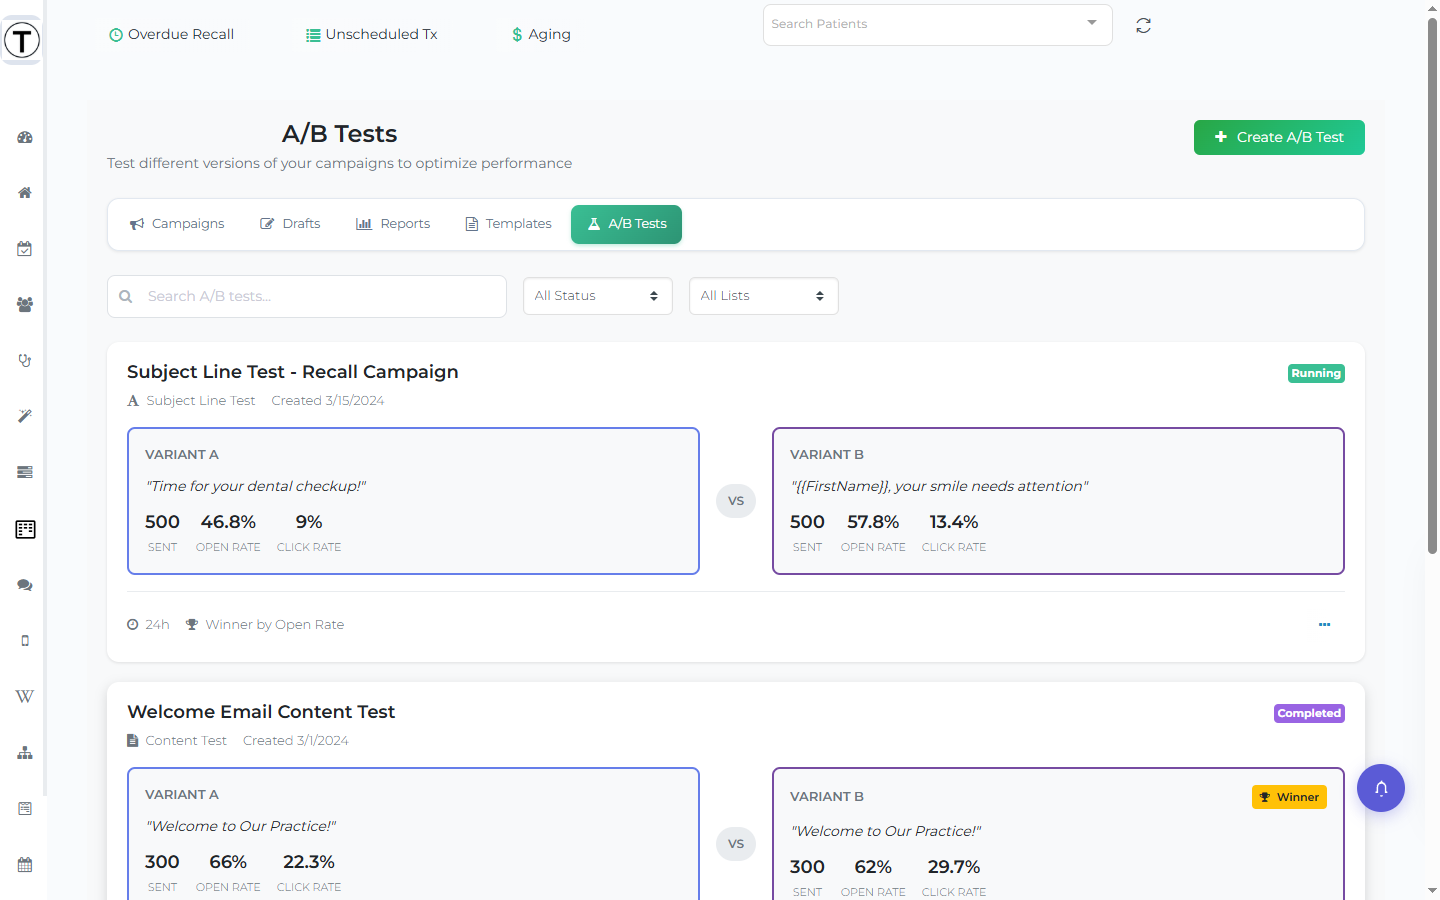Viewport: 1440px width, 900px height.
Task: Click the mobile phone icon in sidebar
Action: [x=25, y=641]
